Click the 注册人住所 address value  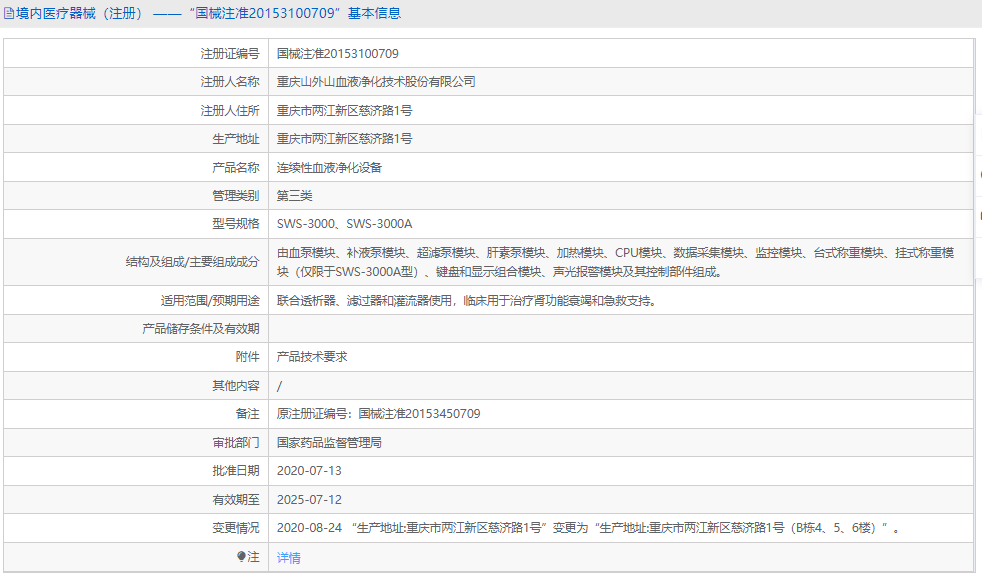(x=344, y=110)
